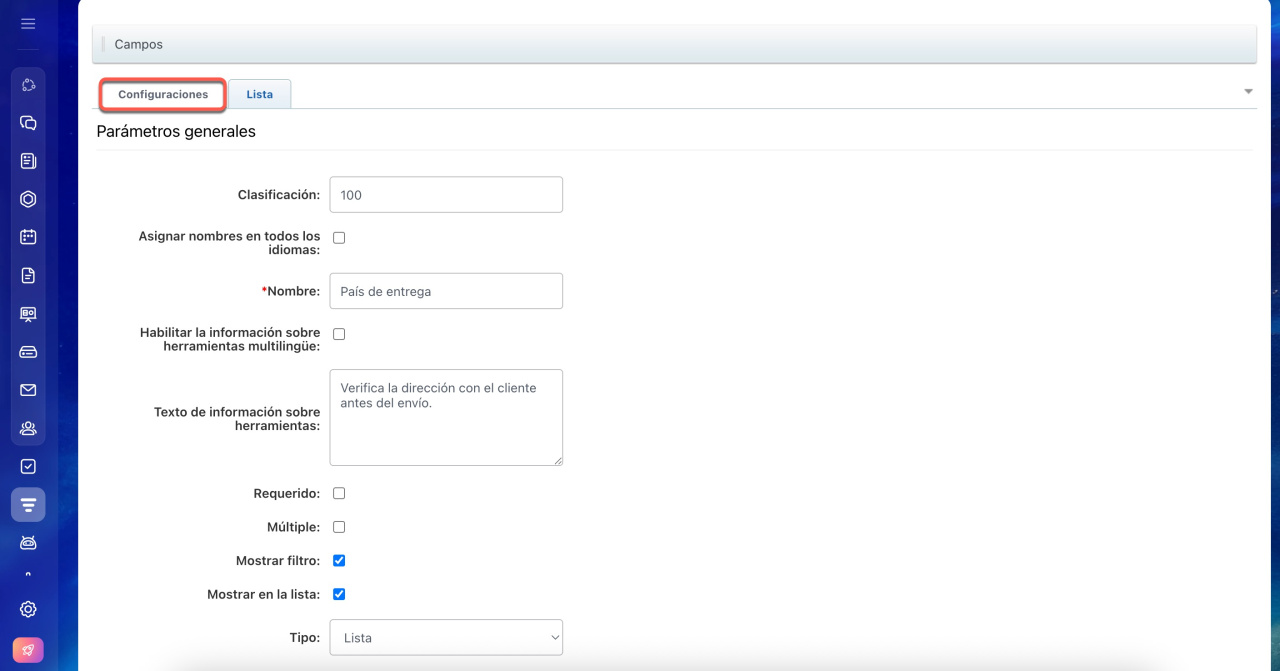This screenshot has height=671, width=1280.
Task: Open the contacts people icon
Action: (x=28, y=428)
